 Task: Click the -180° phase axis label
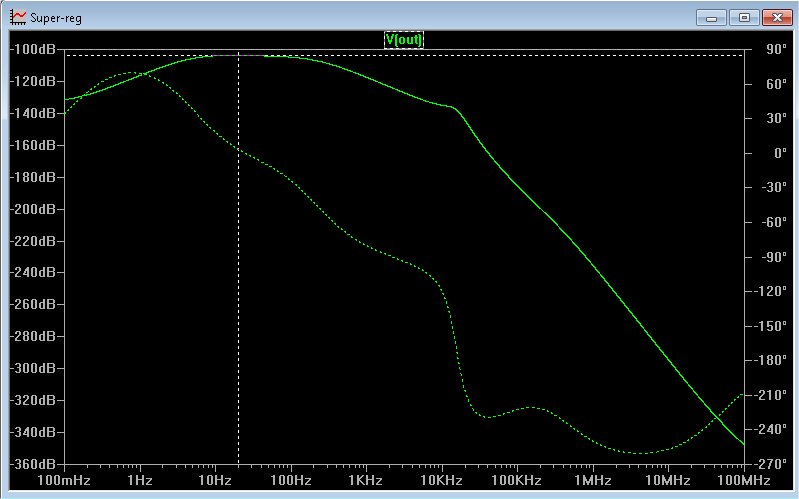click(x=770, y=360)
